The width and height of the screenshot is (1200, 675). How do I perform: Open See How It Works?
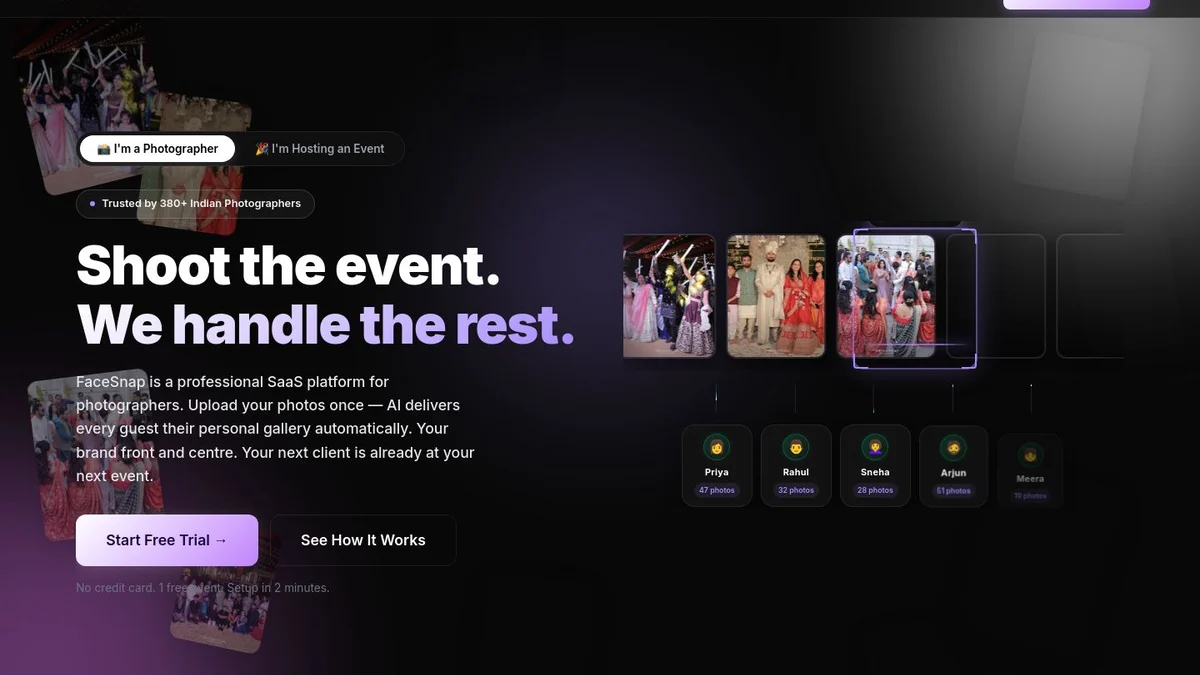pos(363,540)
